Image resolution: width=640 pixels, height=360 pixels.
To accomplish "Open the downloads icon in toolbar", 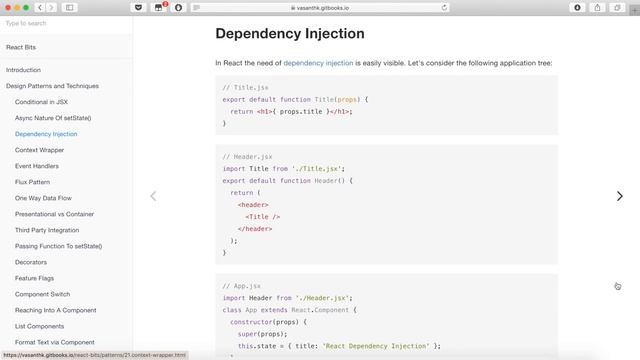I will point(577,7).
